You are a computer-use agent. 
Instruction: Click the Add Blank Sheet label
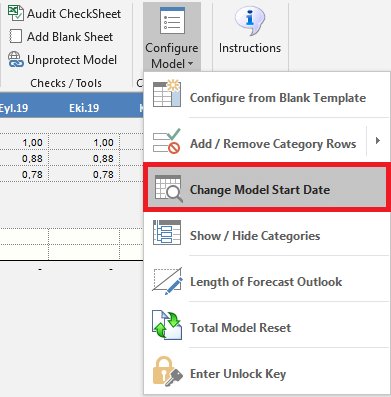pyautogui.click(x=70, y=37)
